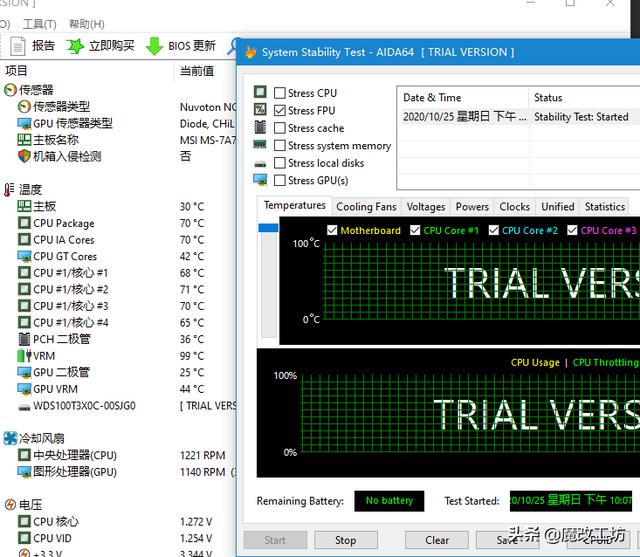Uncheck the Stress FPU checkbox
640x557 pixels.
280,111
